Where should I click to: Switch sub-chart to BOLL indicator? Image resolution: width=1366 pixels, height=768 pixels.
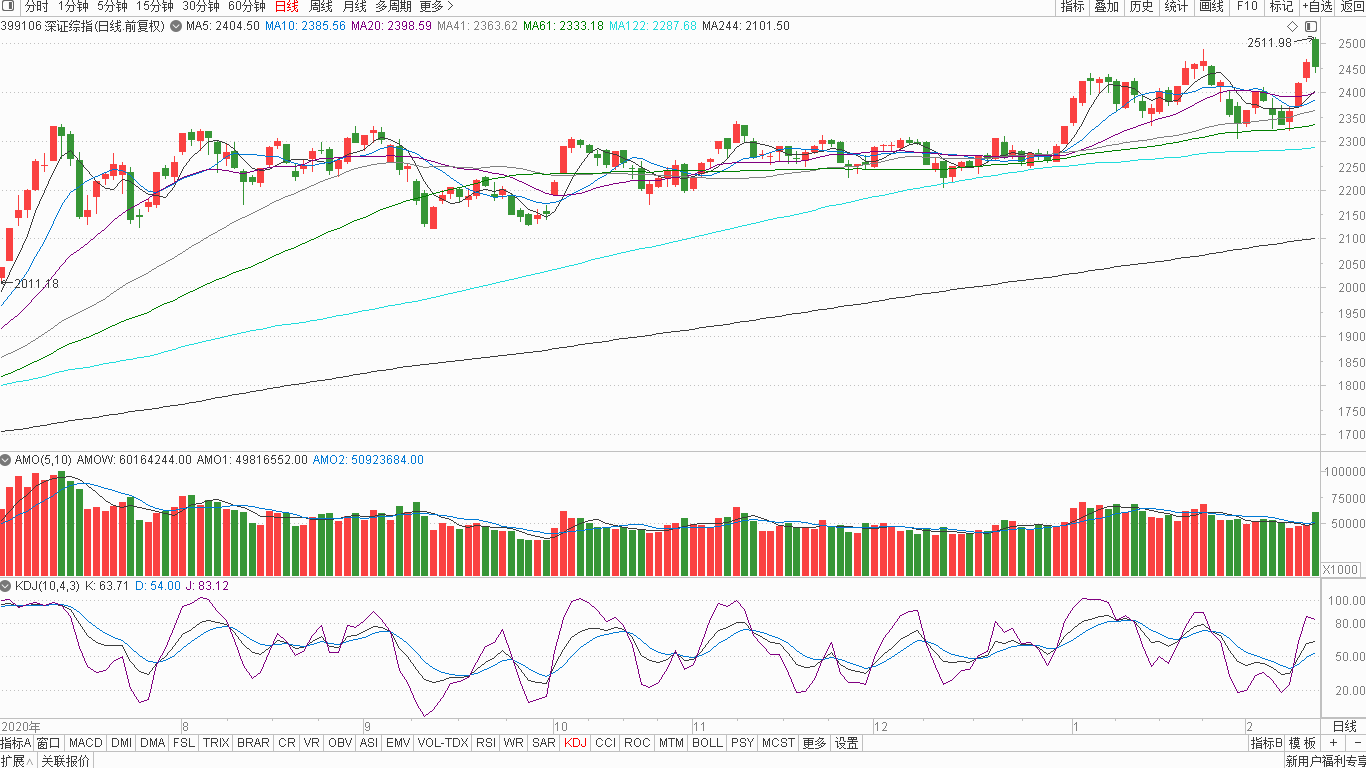[707, 743]
